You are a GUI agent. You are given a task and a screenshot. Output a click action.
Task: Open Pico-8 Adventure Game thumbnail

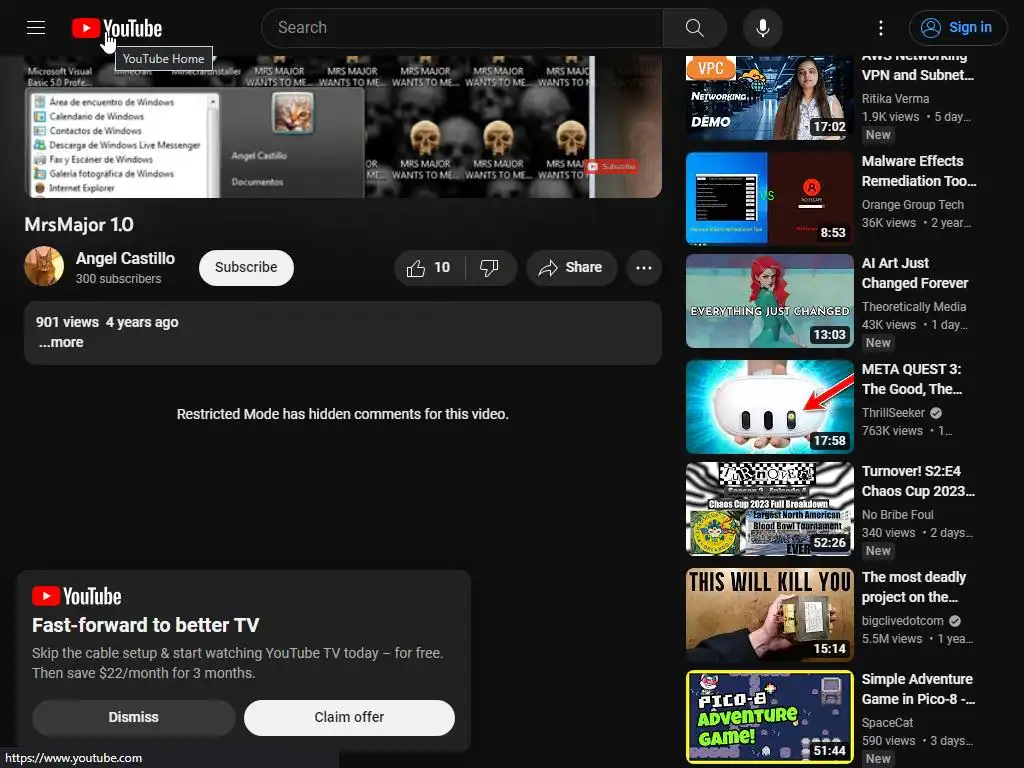pos(769,717)
